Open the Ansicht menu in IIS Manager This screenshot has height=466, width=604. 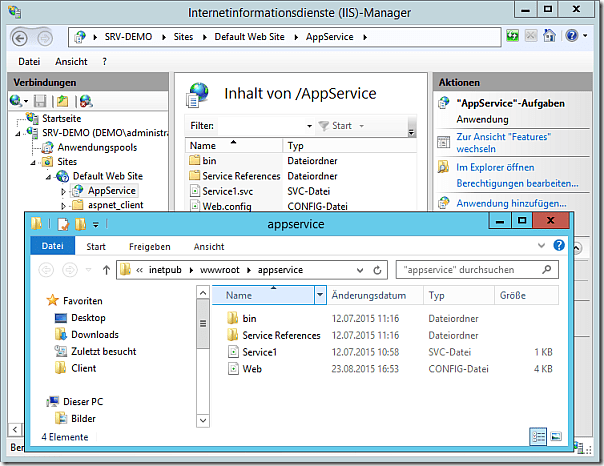(71, 62)
